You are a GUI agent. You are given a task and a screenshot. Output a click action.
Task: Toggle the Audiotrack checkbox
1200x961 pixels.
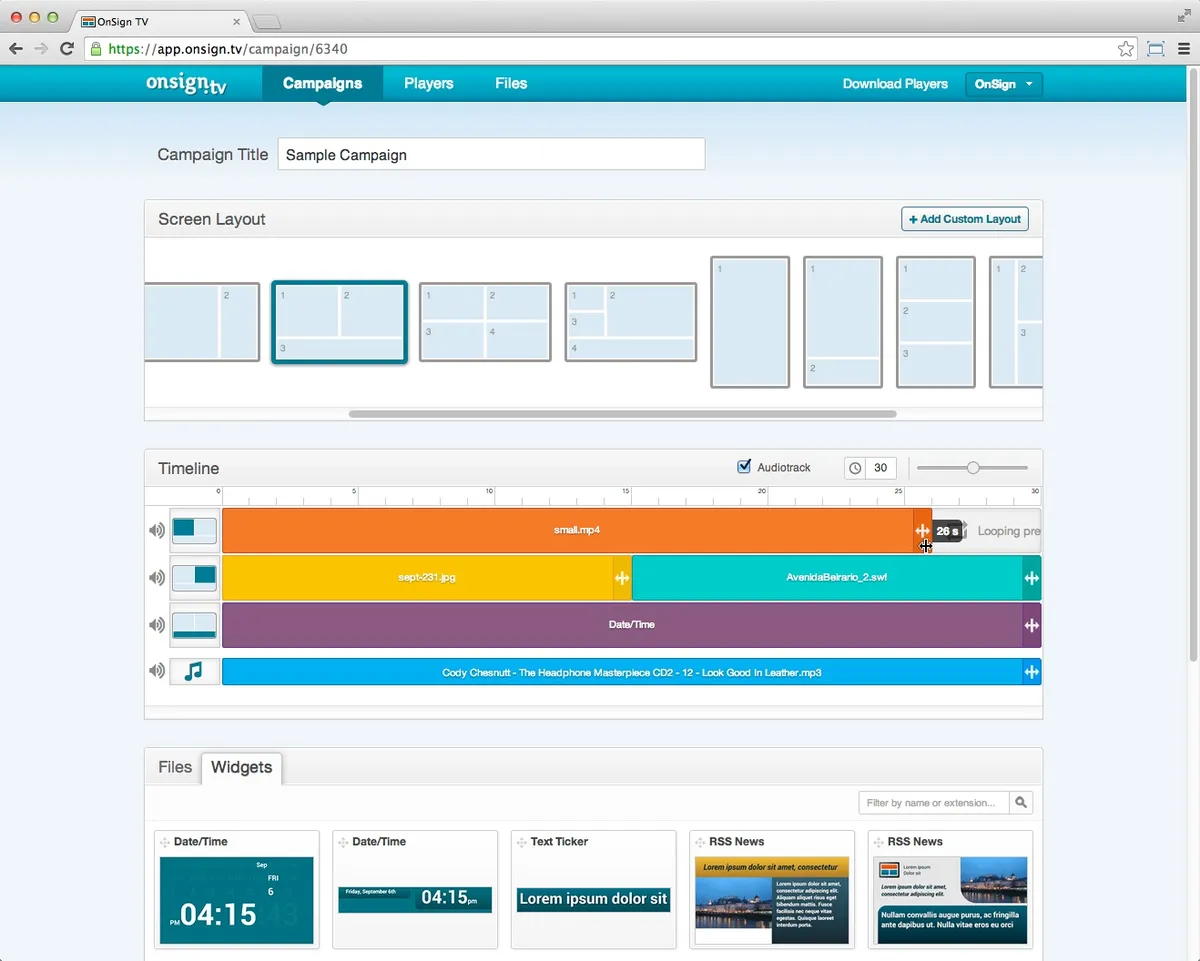(744, 467)
